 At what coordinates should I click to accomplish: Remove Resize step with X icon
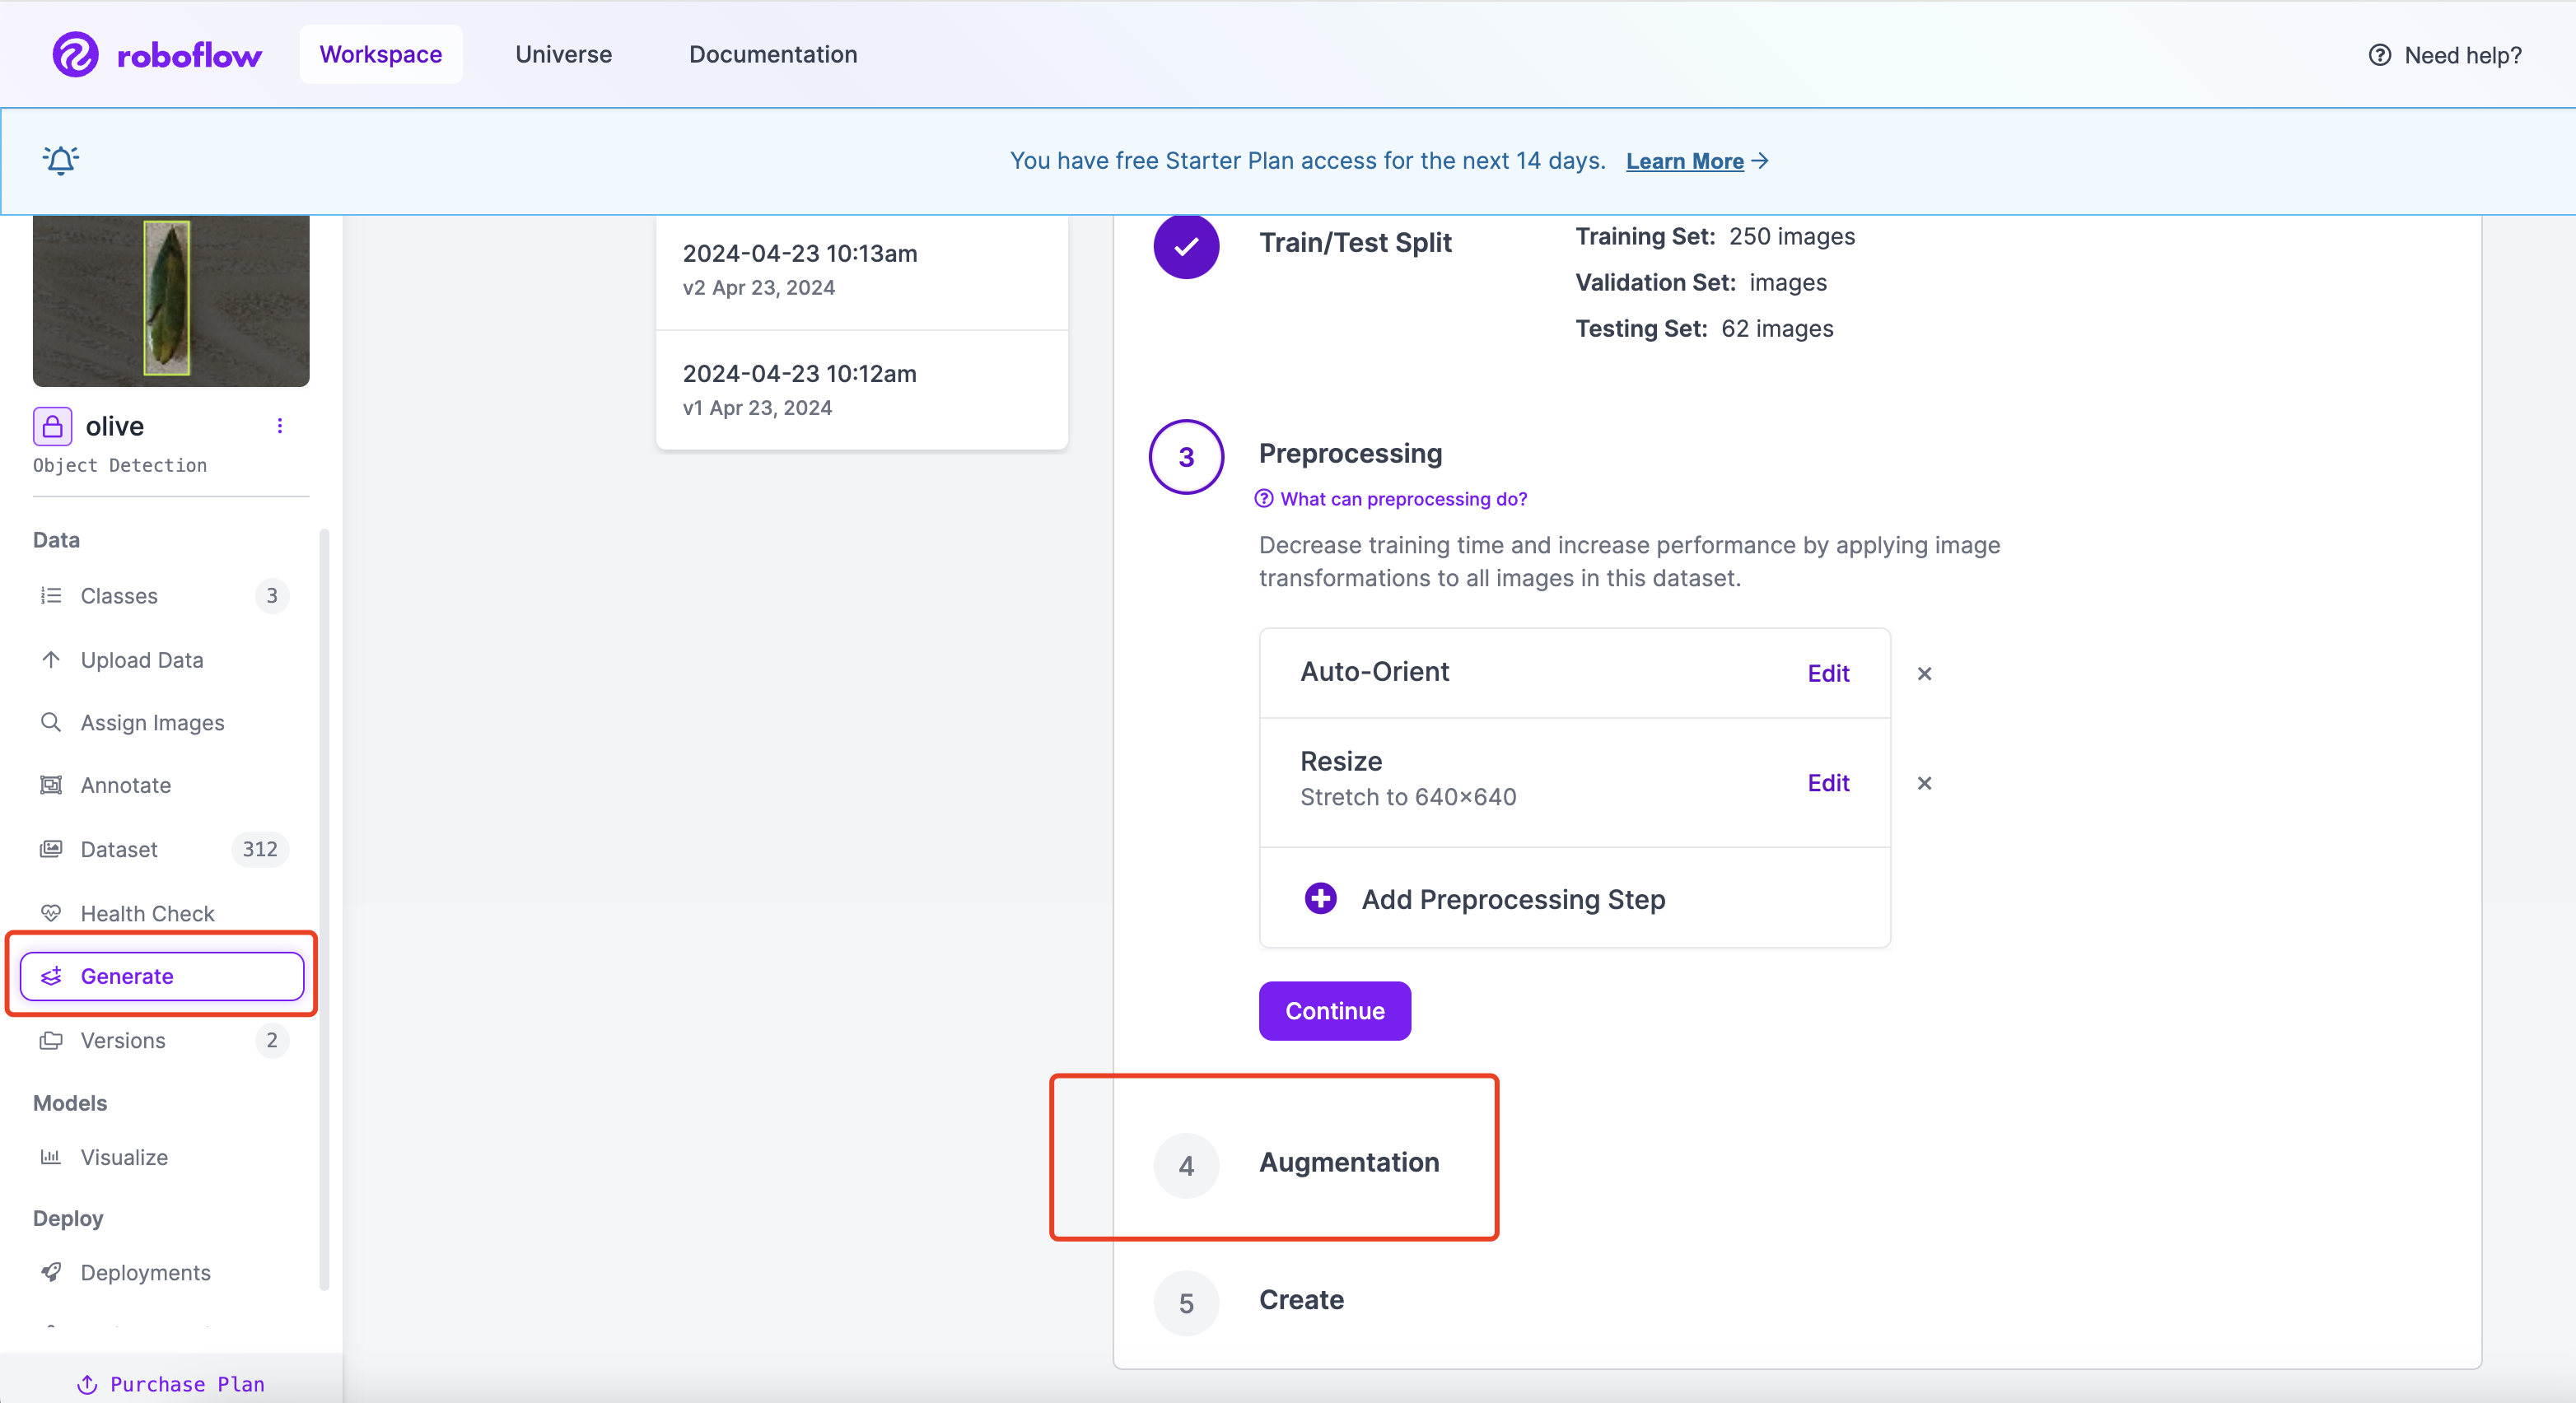coord(1923,783)
